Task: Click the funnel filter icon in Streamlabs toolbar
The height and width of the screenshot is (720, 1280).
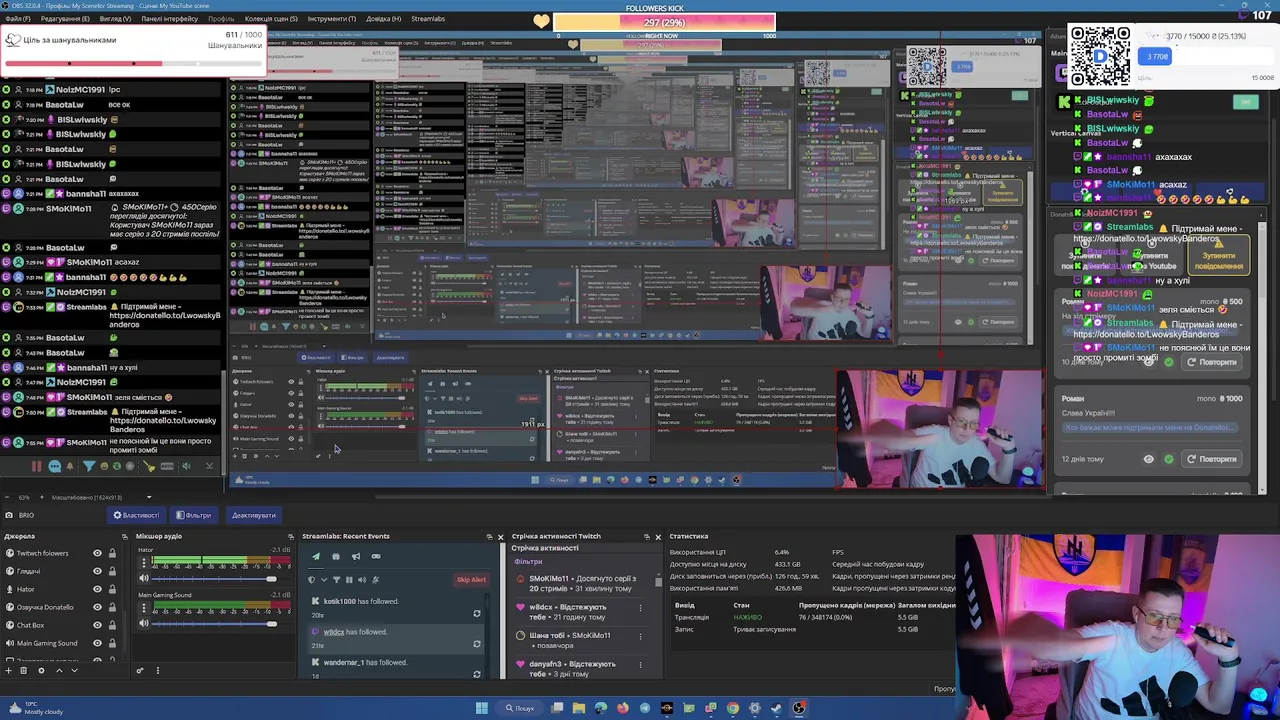Action: (336, 580)
